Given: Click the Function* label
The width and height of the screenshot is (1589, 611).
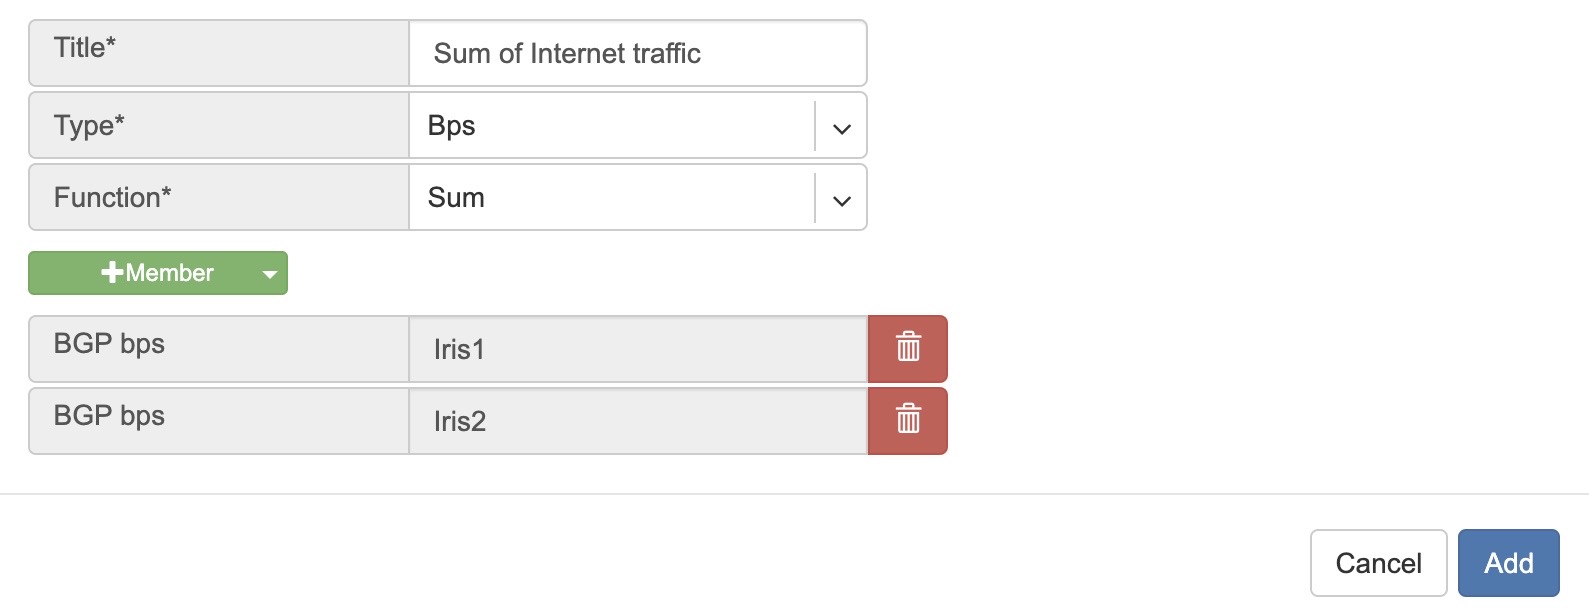Looking at the screenshot, I should [x=112, y=198].
